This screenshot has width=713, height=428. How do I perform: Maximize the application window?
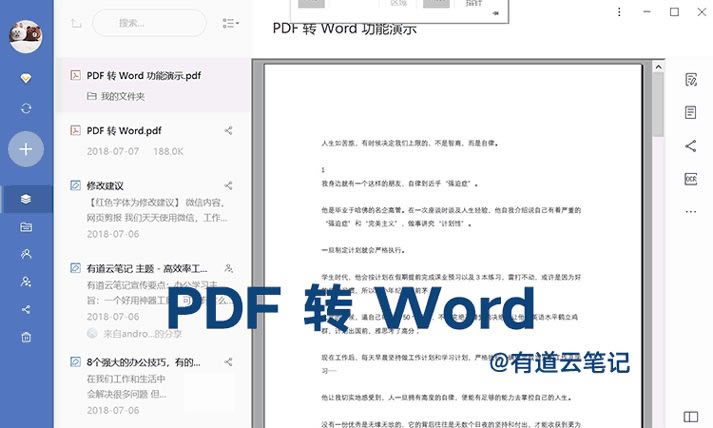[674, 12]
